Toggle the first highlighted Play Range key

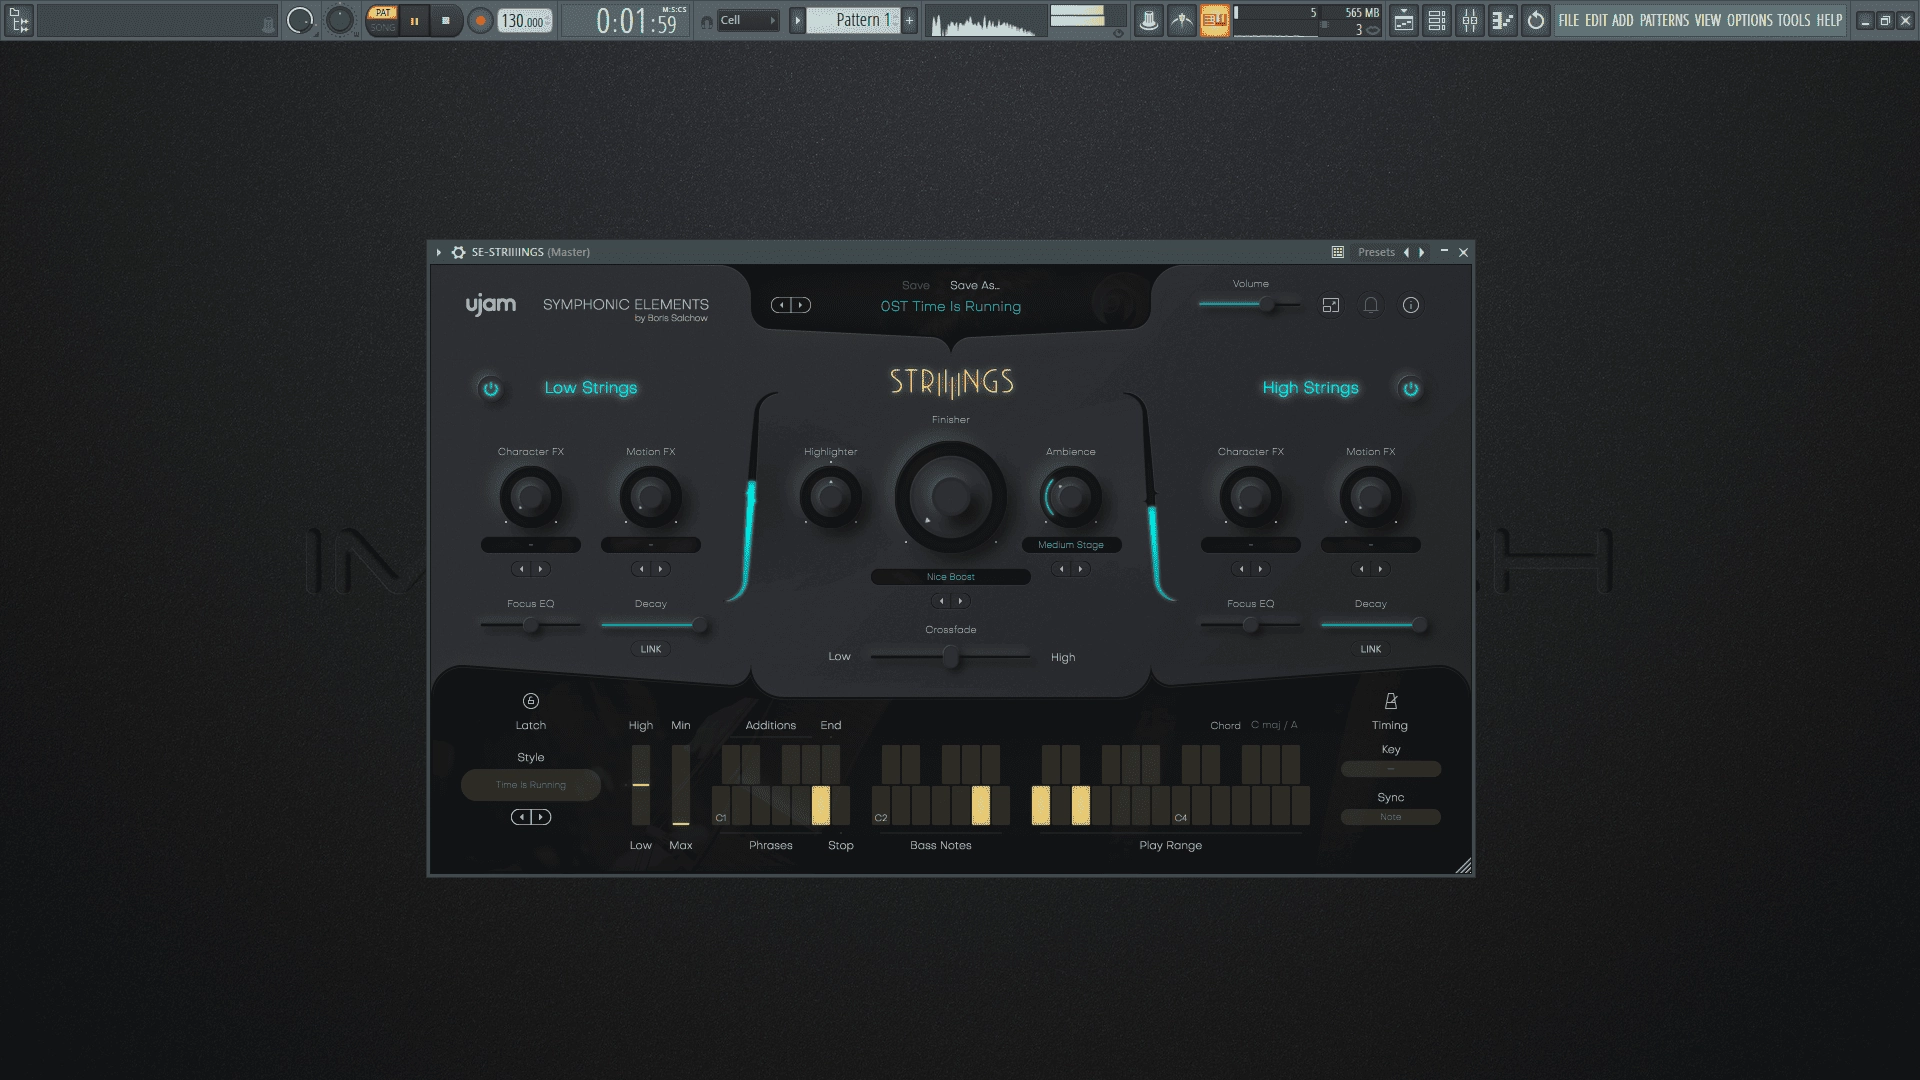1041,805
